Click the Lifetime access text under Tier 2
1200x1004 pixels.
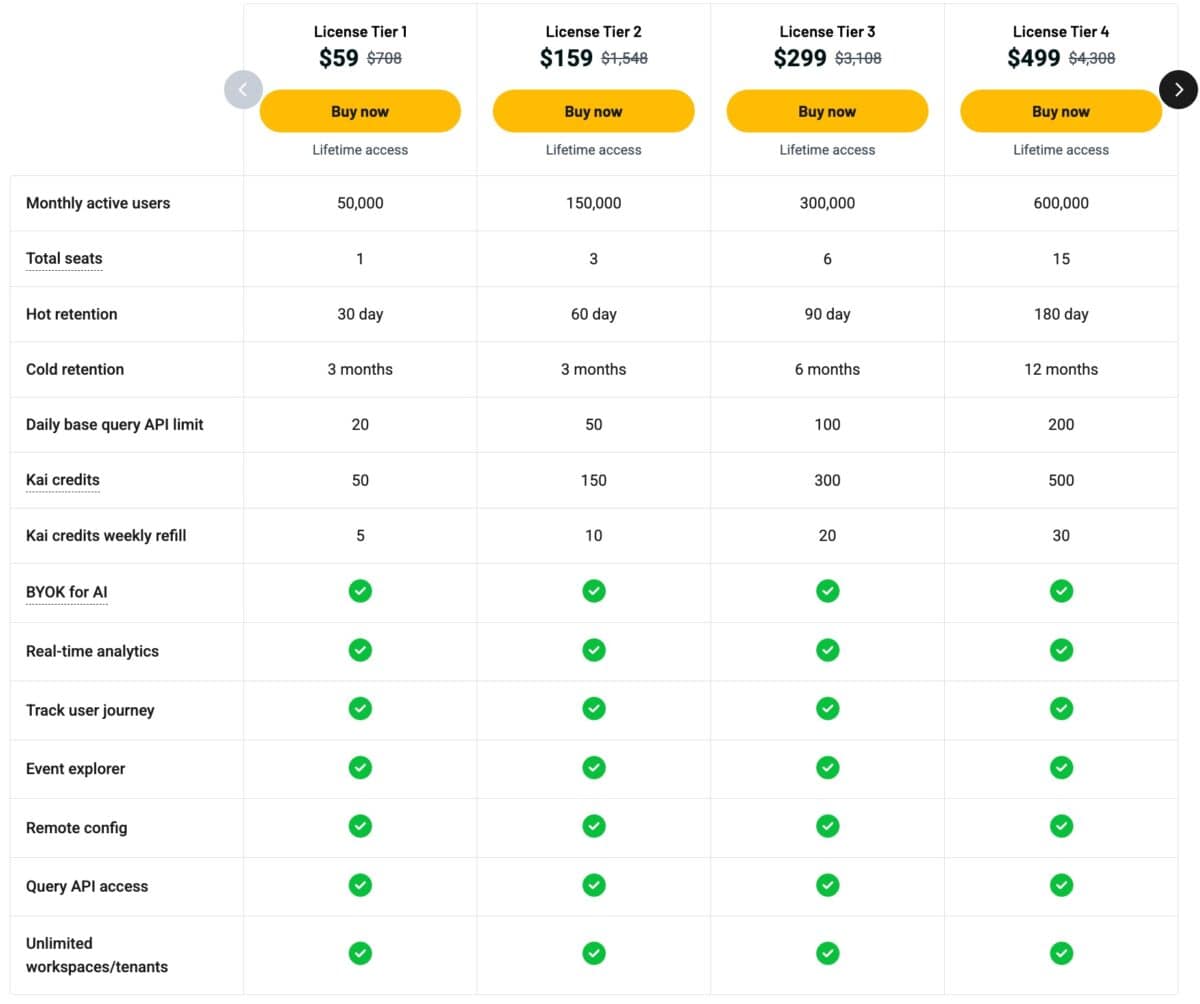(x=593, y=150)
